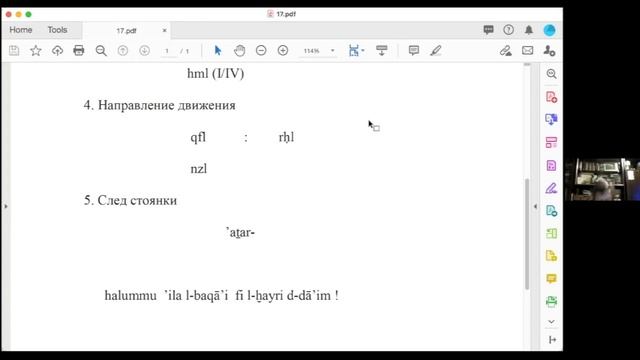Save the file with the floppy disk icon
Viewport: 640px width, 360px height.
click(x=14, y=51)
